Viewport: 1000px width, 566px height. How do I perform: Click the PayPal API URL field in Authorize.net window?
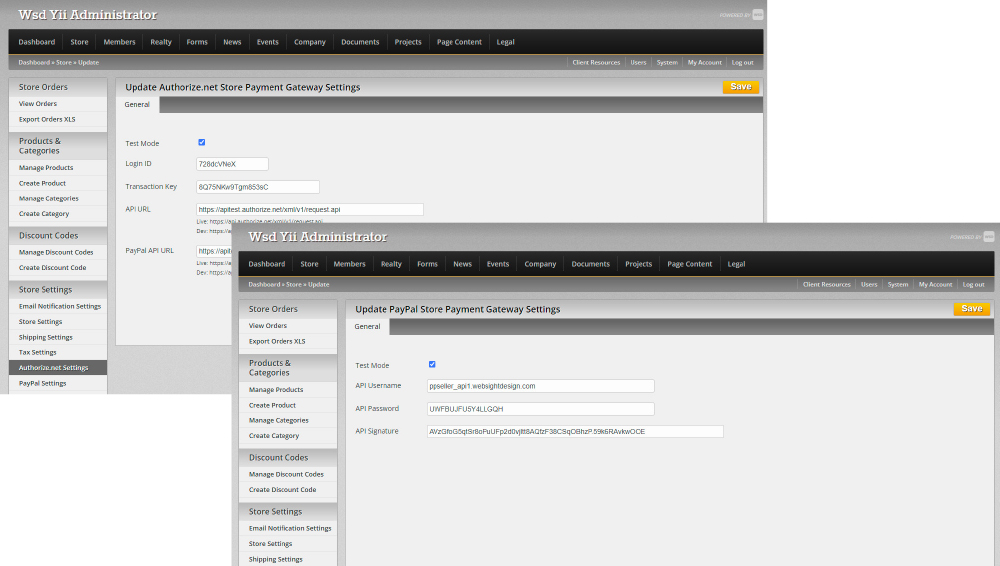tap(214, 251)
